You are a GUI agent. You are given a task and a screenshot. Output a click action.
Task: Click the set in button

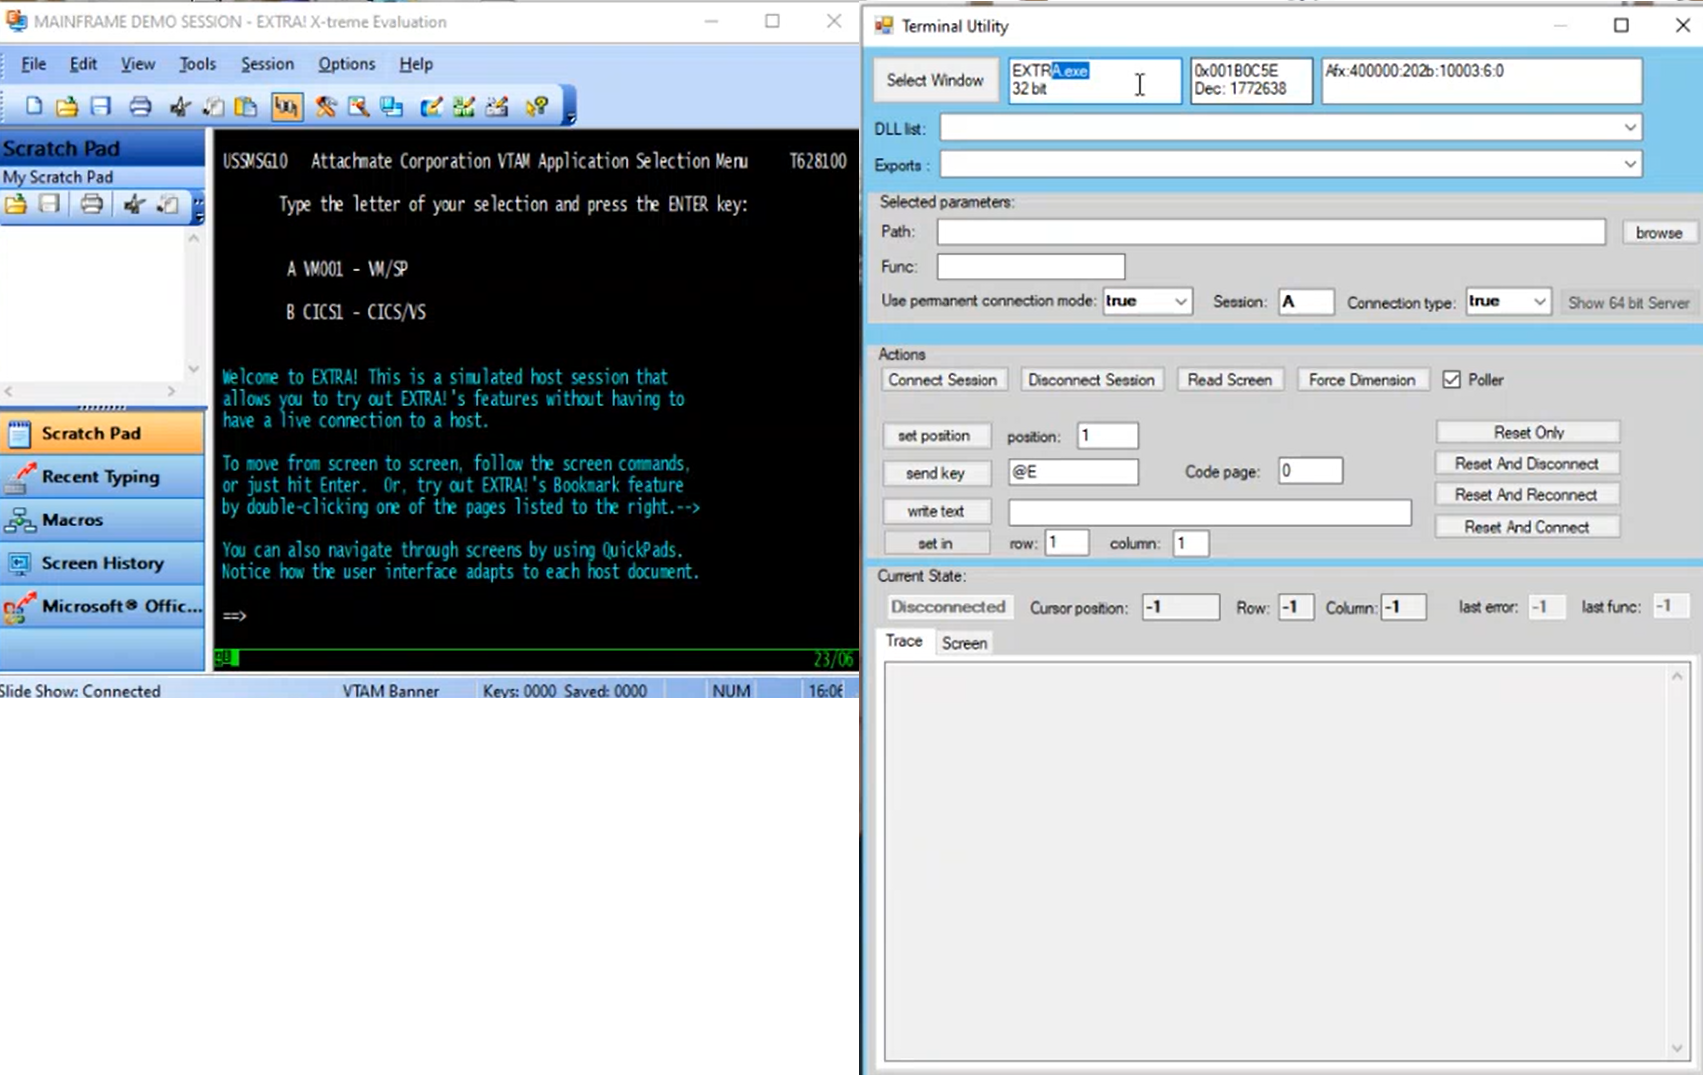(935, 543)
